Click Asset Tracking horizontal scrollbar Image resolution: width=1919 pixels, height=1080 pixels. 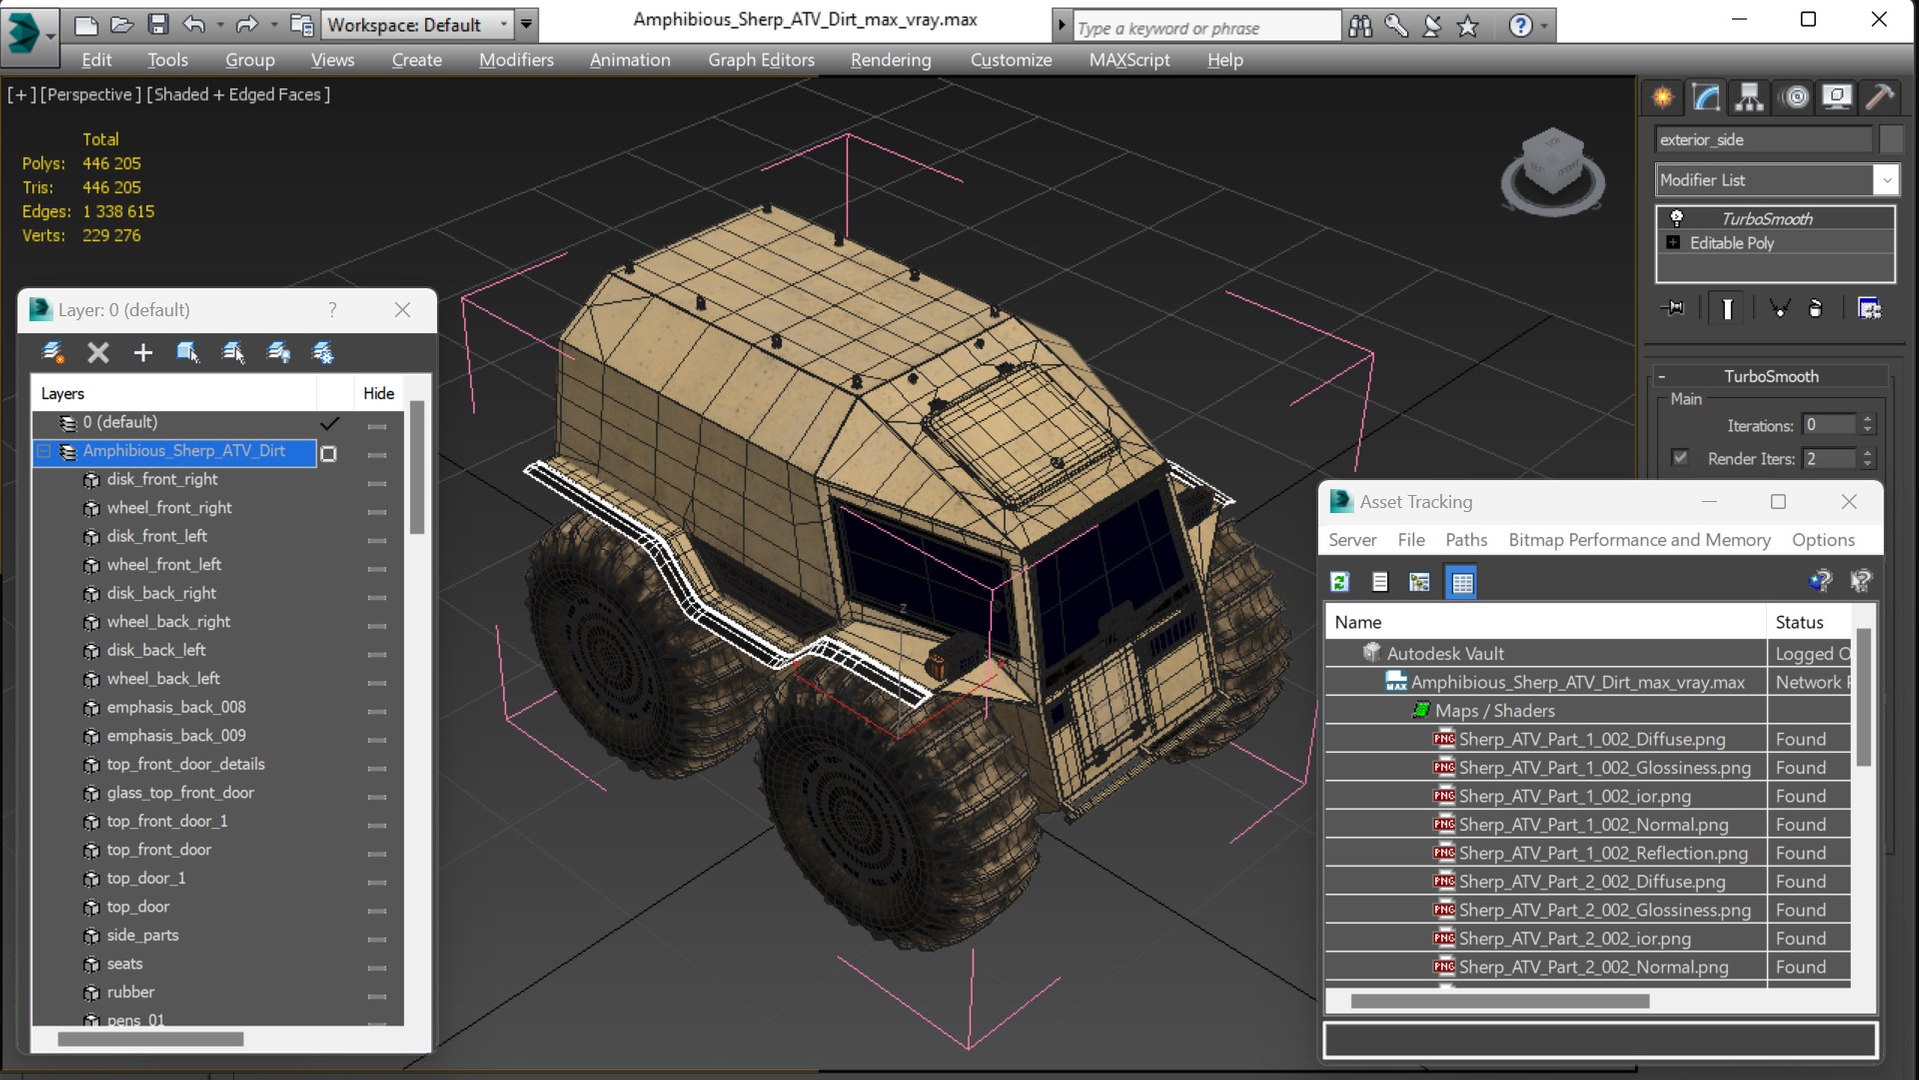[1500, 1001]
